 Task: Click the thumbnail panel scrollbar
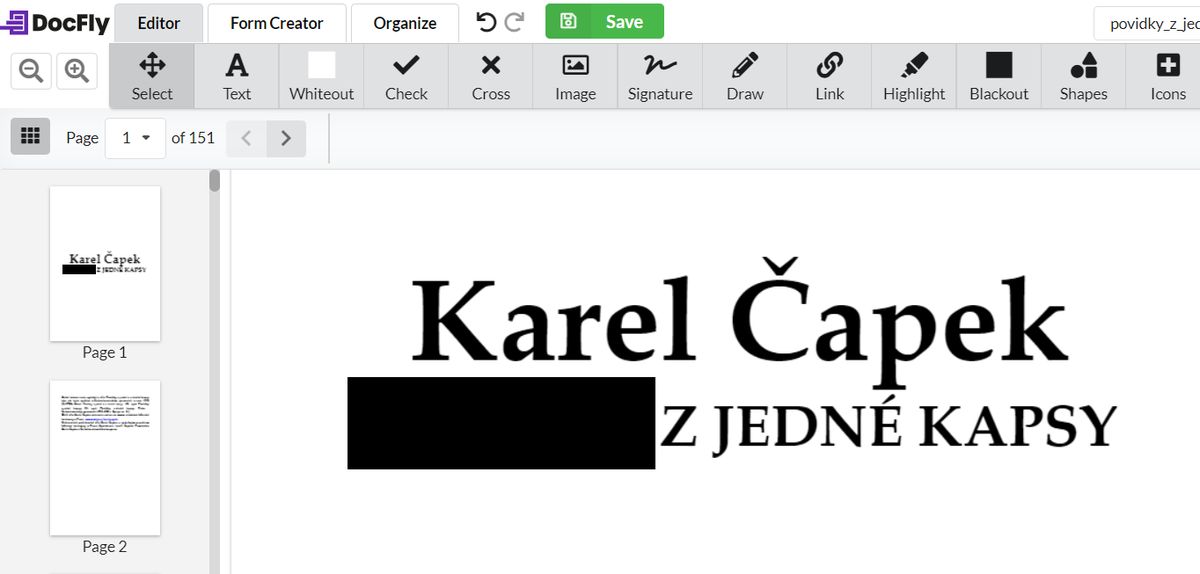(x=214, y=180)
